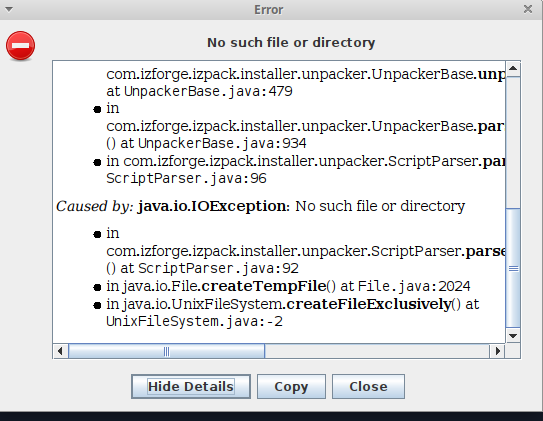Click the Close button
The width and height of the screenshot is (543, 421).
pyautogui.click(x=368, y=386)
